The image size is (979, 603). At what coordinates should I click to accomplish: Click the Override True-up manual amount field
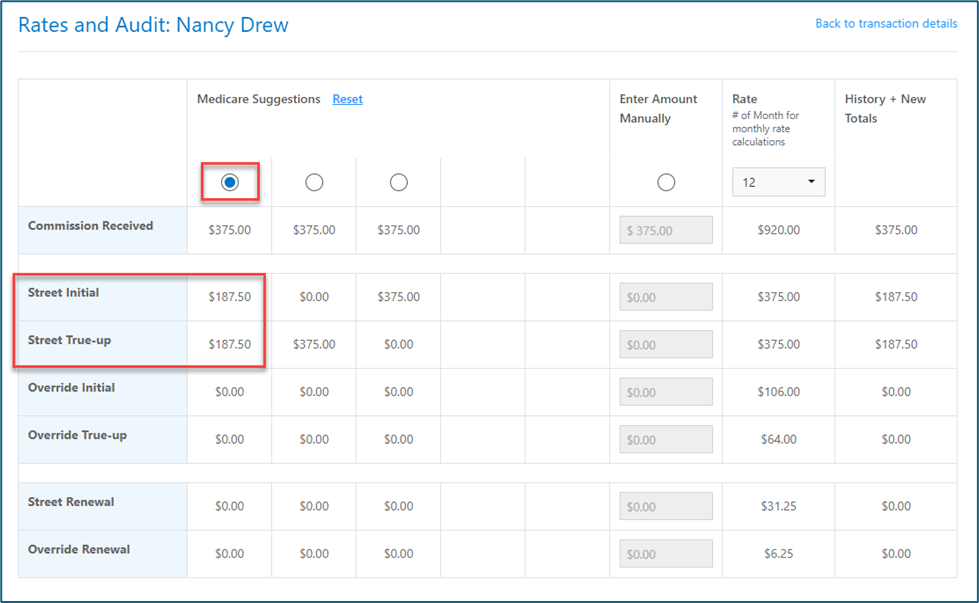[x=666, y=439]
